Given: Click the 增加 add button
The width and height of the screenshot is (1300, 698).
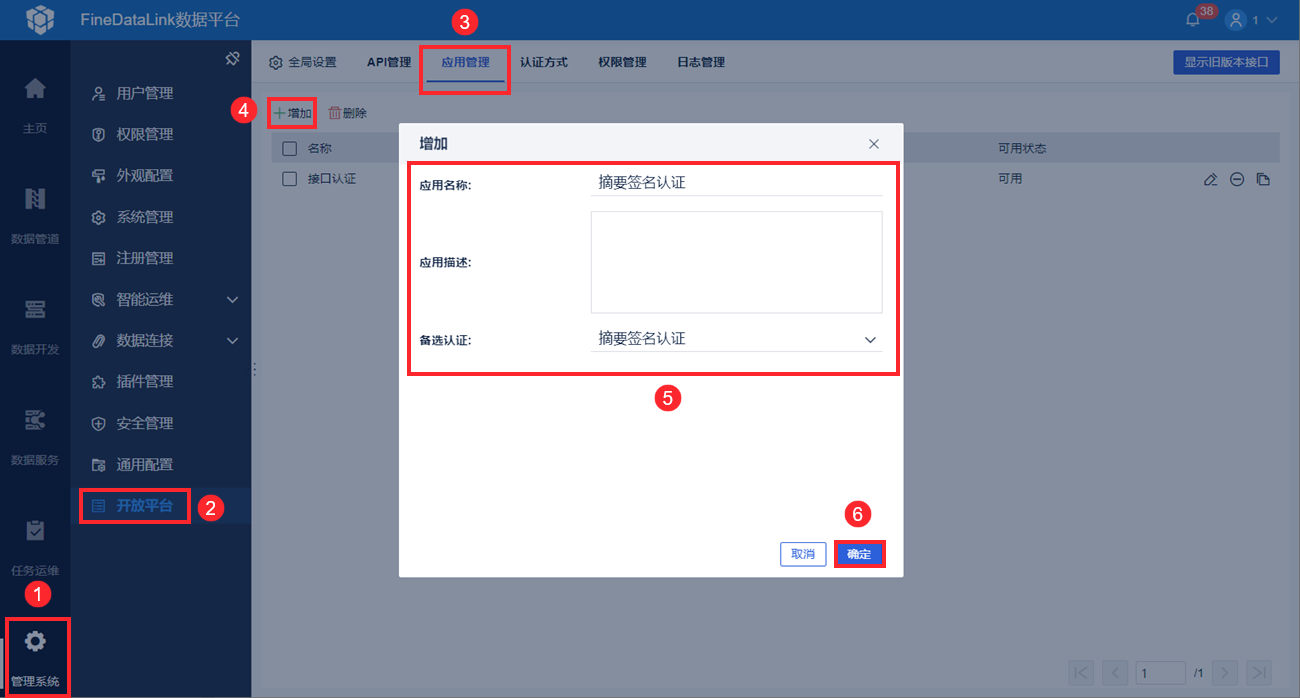Looking at the screenshot, I should (x=293, y=113).
